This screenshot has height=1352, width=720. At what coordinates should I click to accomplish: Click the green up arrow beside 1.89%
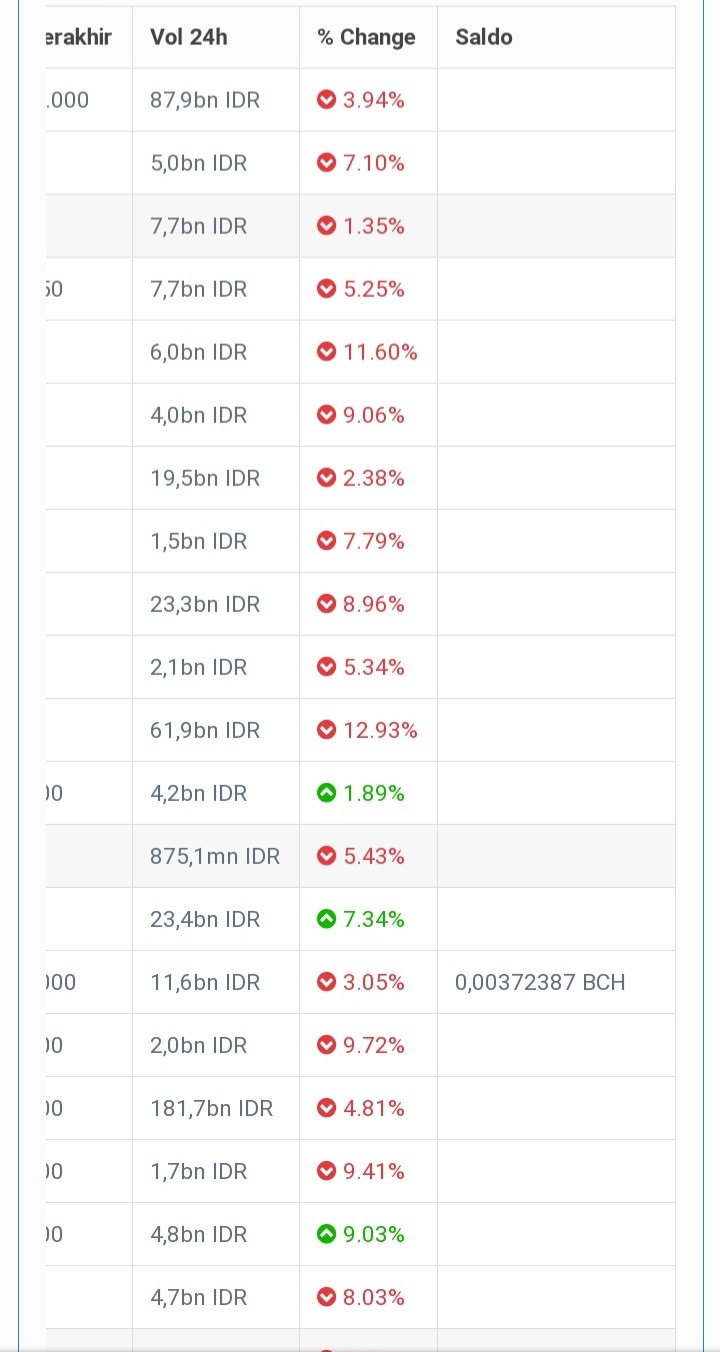[x=326, y=793]
